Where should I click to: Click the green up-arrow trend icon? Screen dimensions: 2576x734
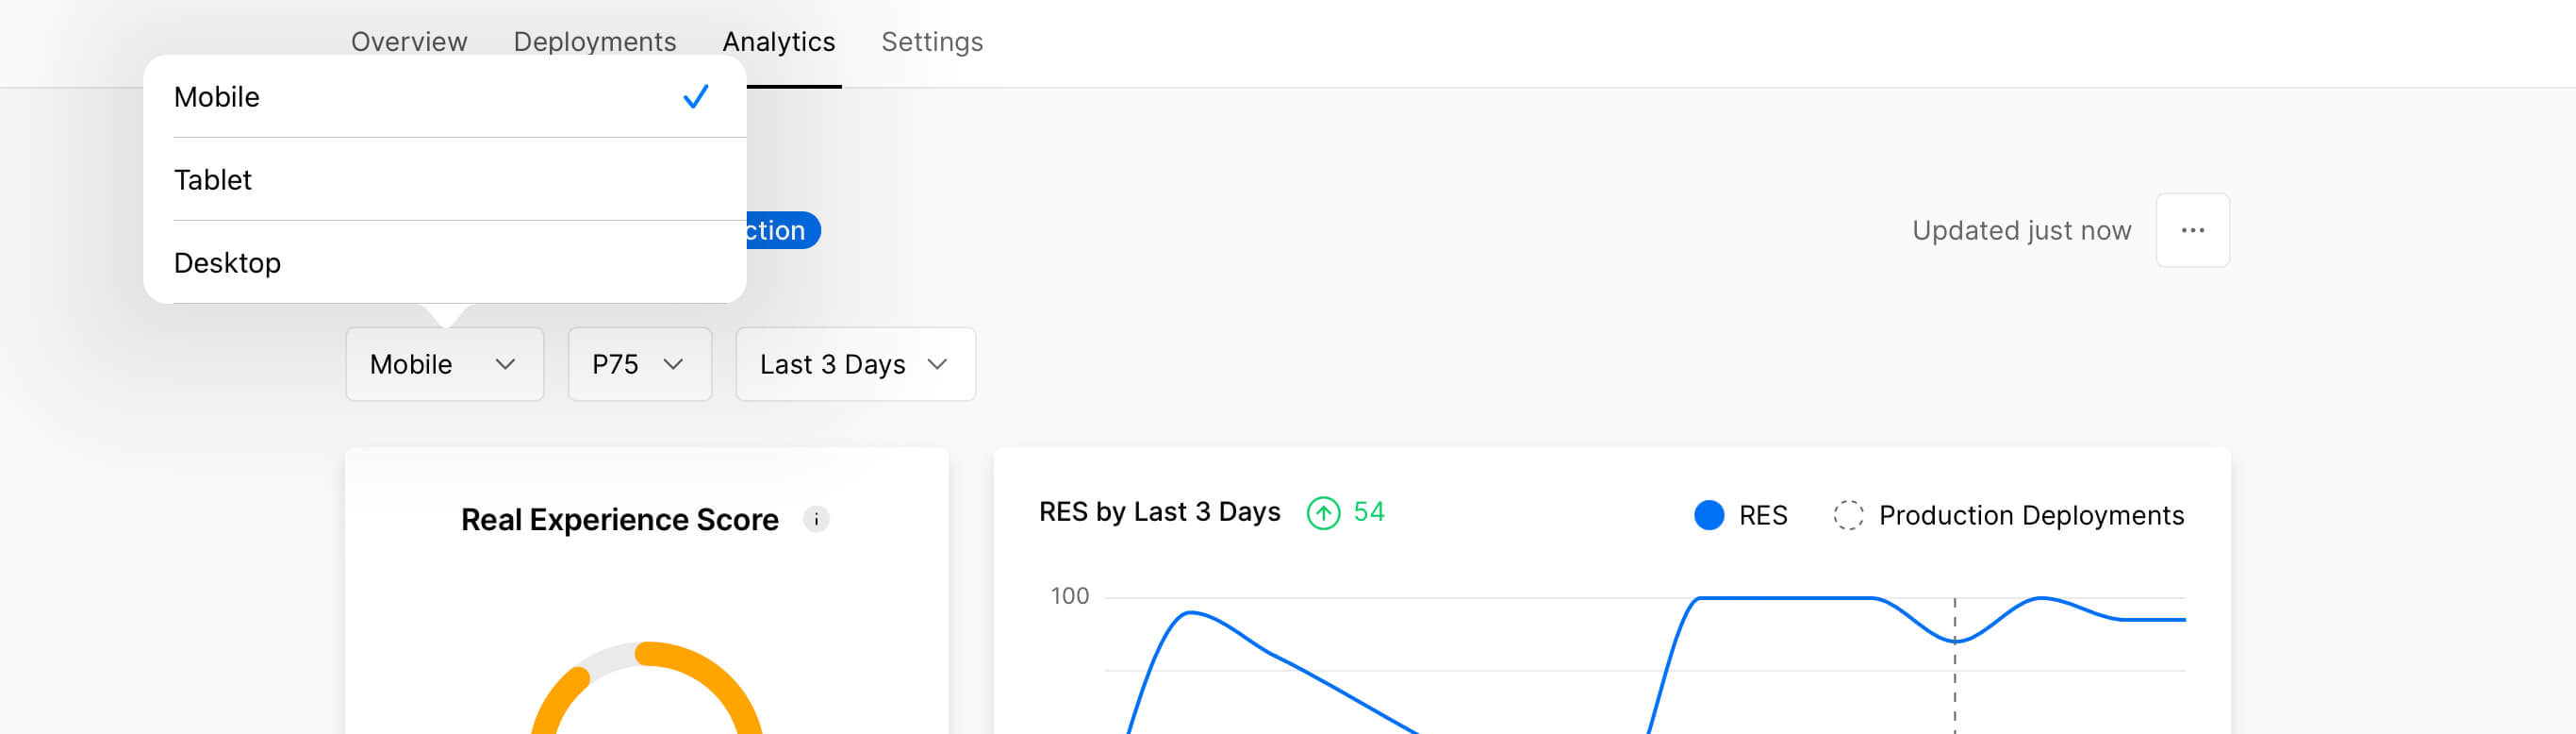click(1323, 513)
